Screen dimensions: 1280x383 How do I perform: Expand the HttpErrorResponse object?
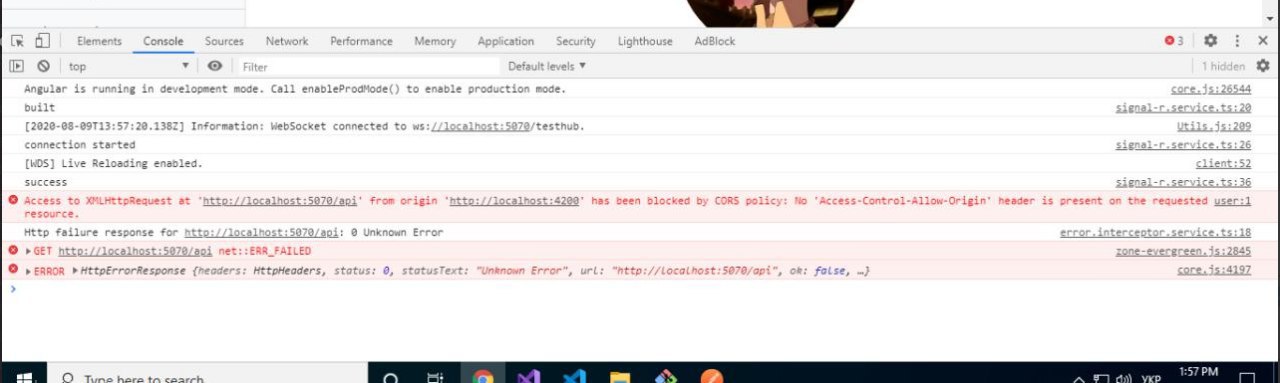click(x=75, y=270)
